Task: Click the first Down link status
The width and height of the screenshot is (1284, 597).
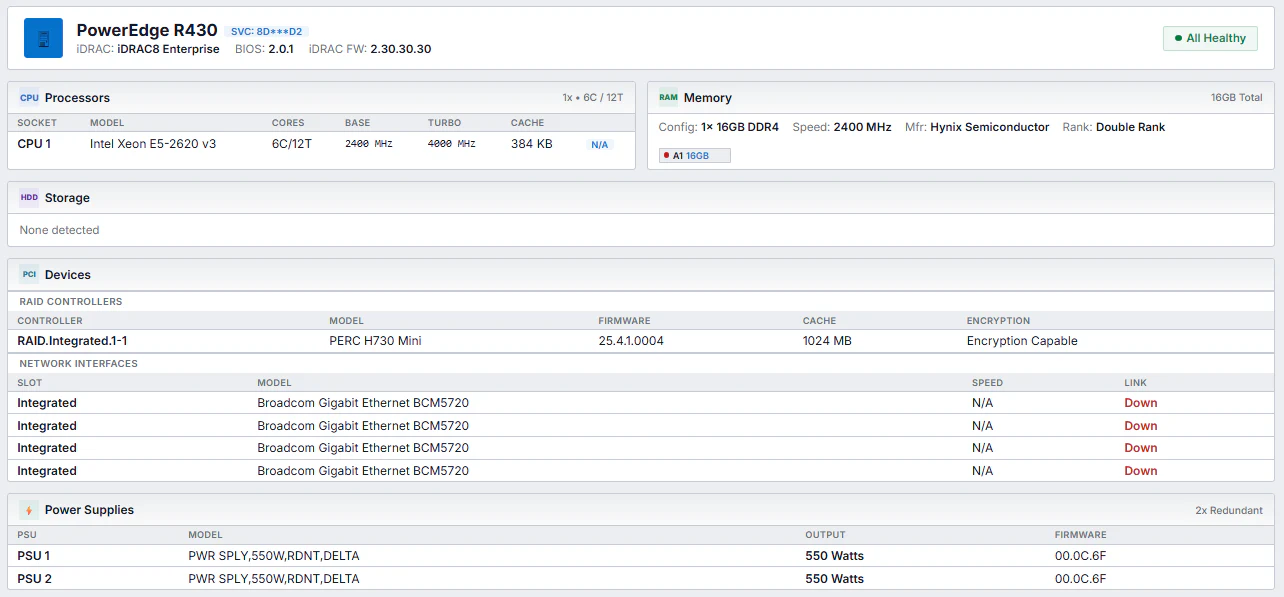Action: coord(1140,403)
